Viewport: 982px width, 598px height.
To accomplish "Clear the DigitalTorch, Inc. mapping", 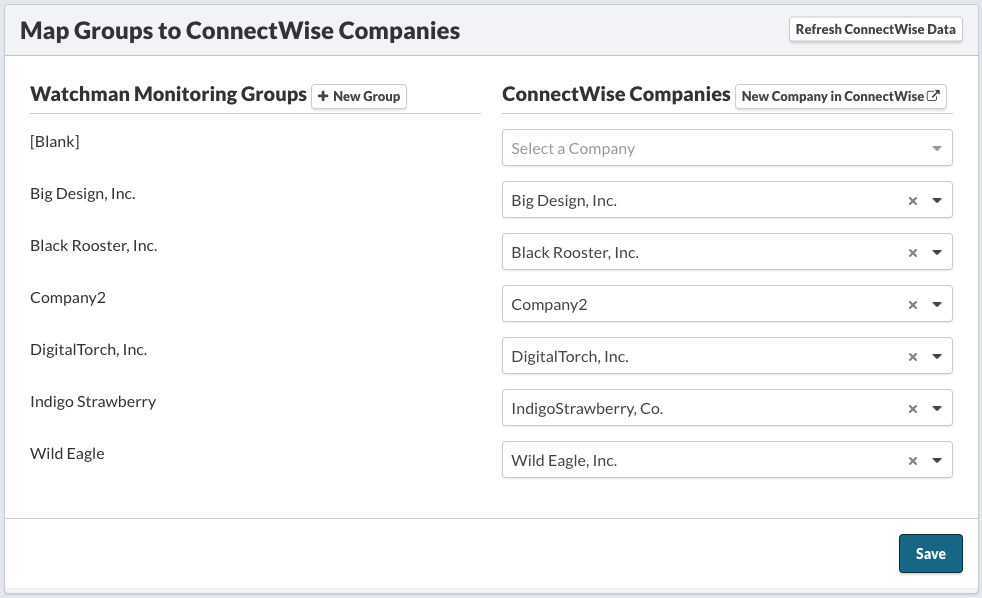I will [912, 356].
